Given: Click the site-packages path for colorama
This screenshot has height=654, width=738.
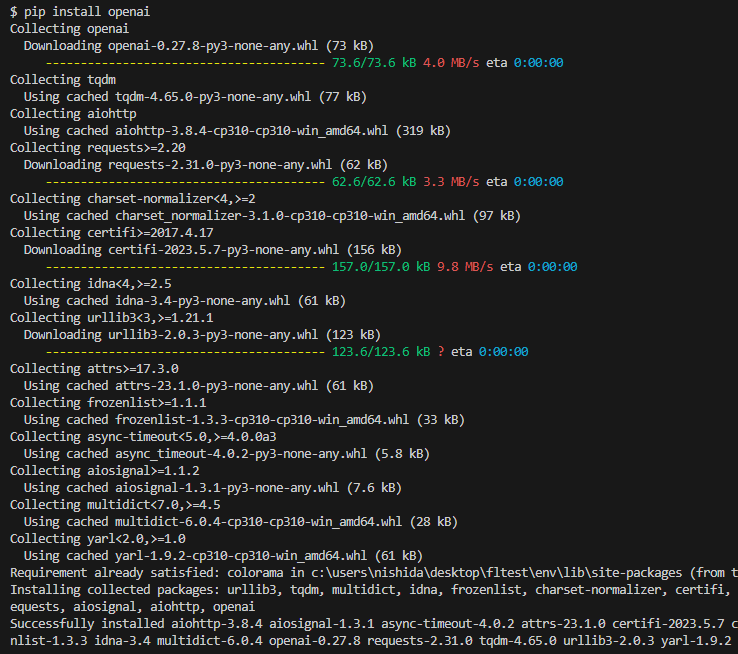Looking at the screenshot, I should pos(496,573).
